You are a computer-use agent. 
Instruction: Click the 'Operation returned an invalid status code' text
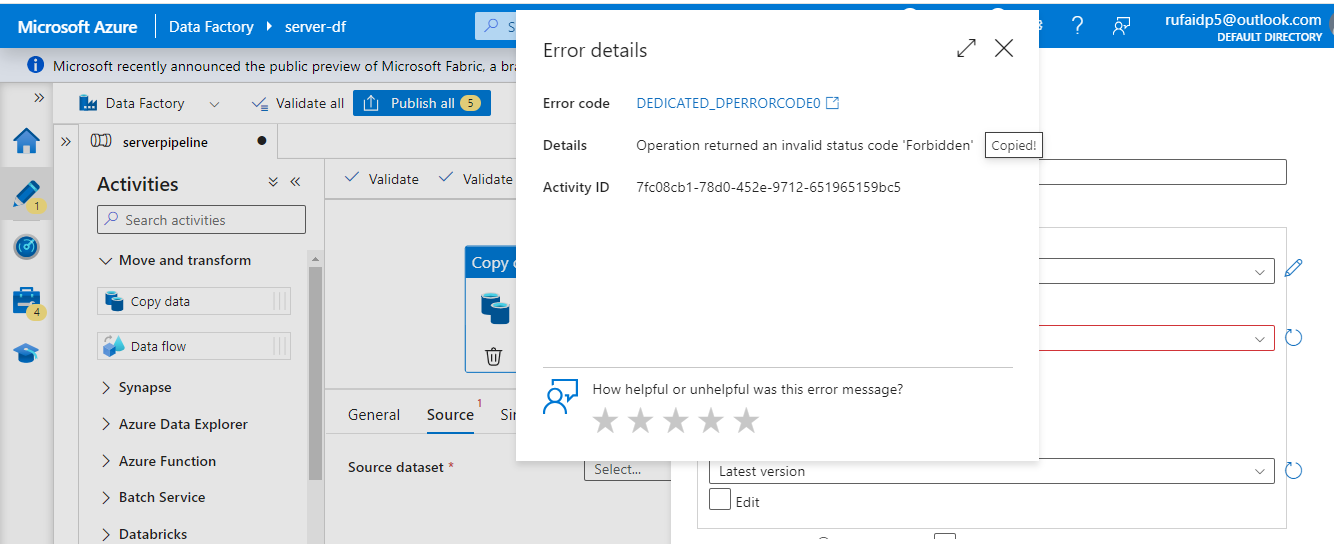pos(805,145)
